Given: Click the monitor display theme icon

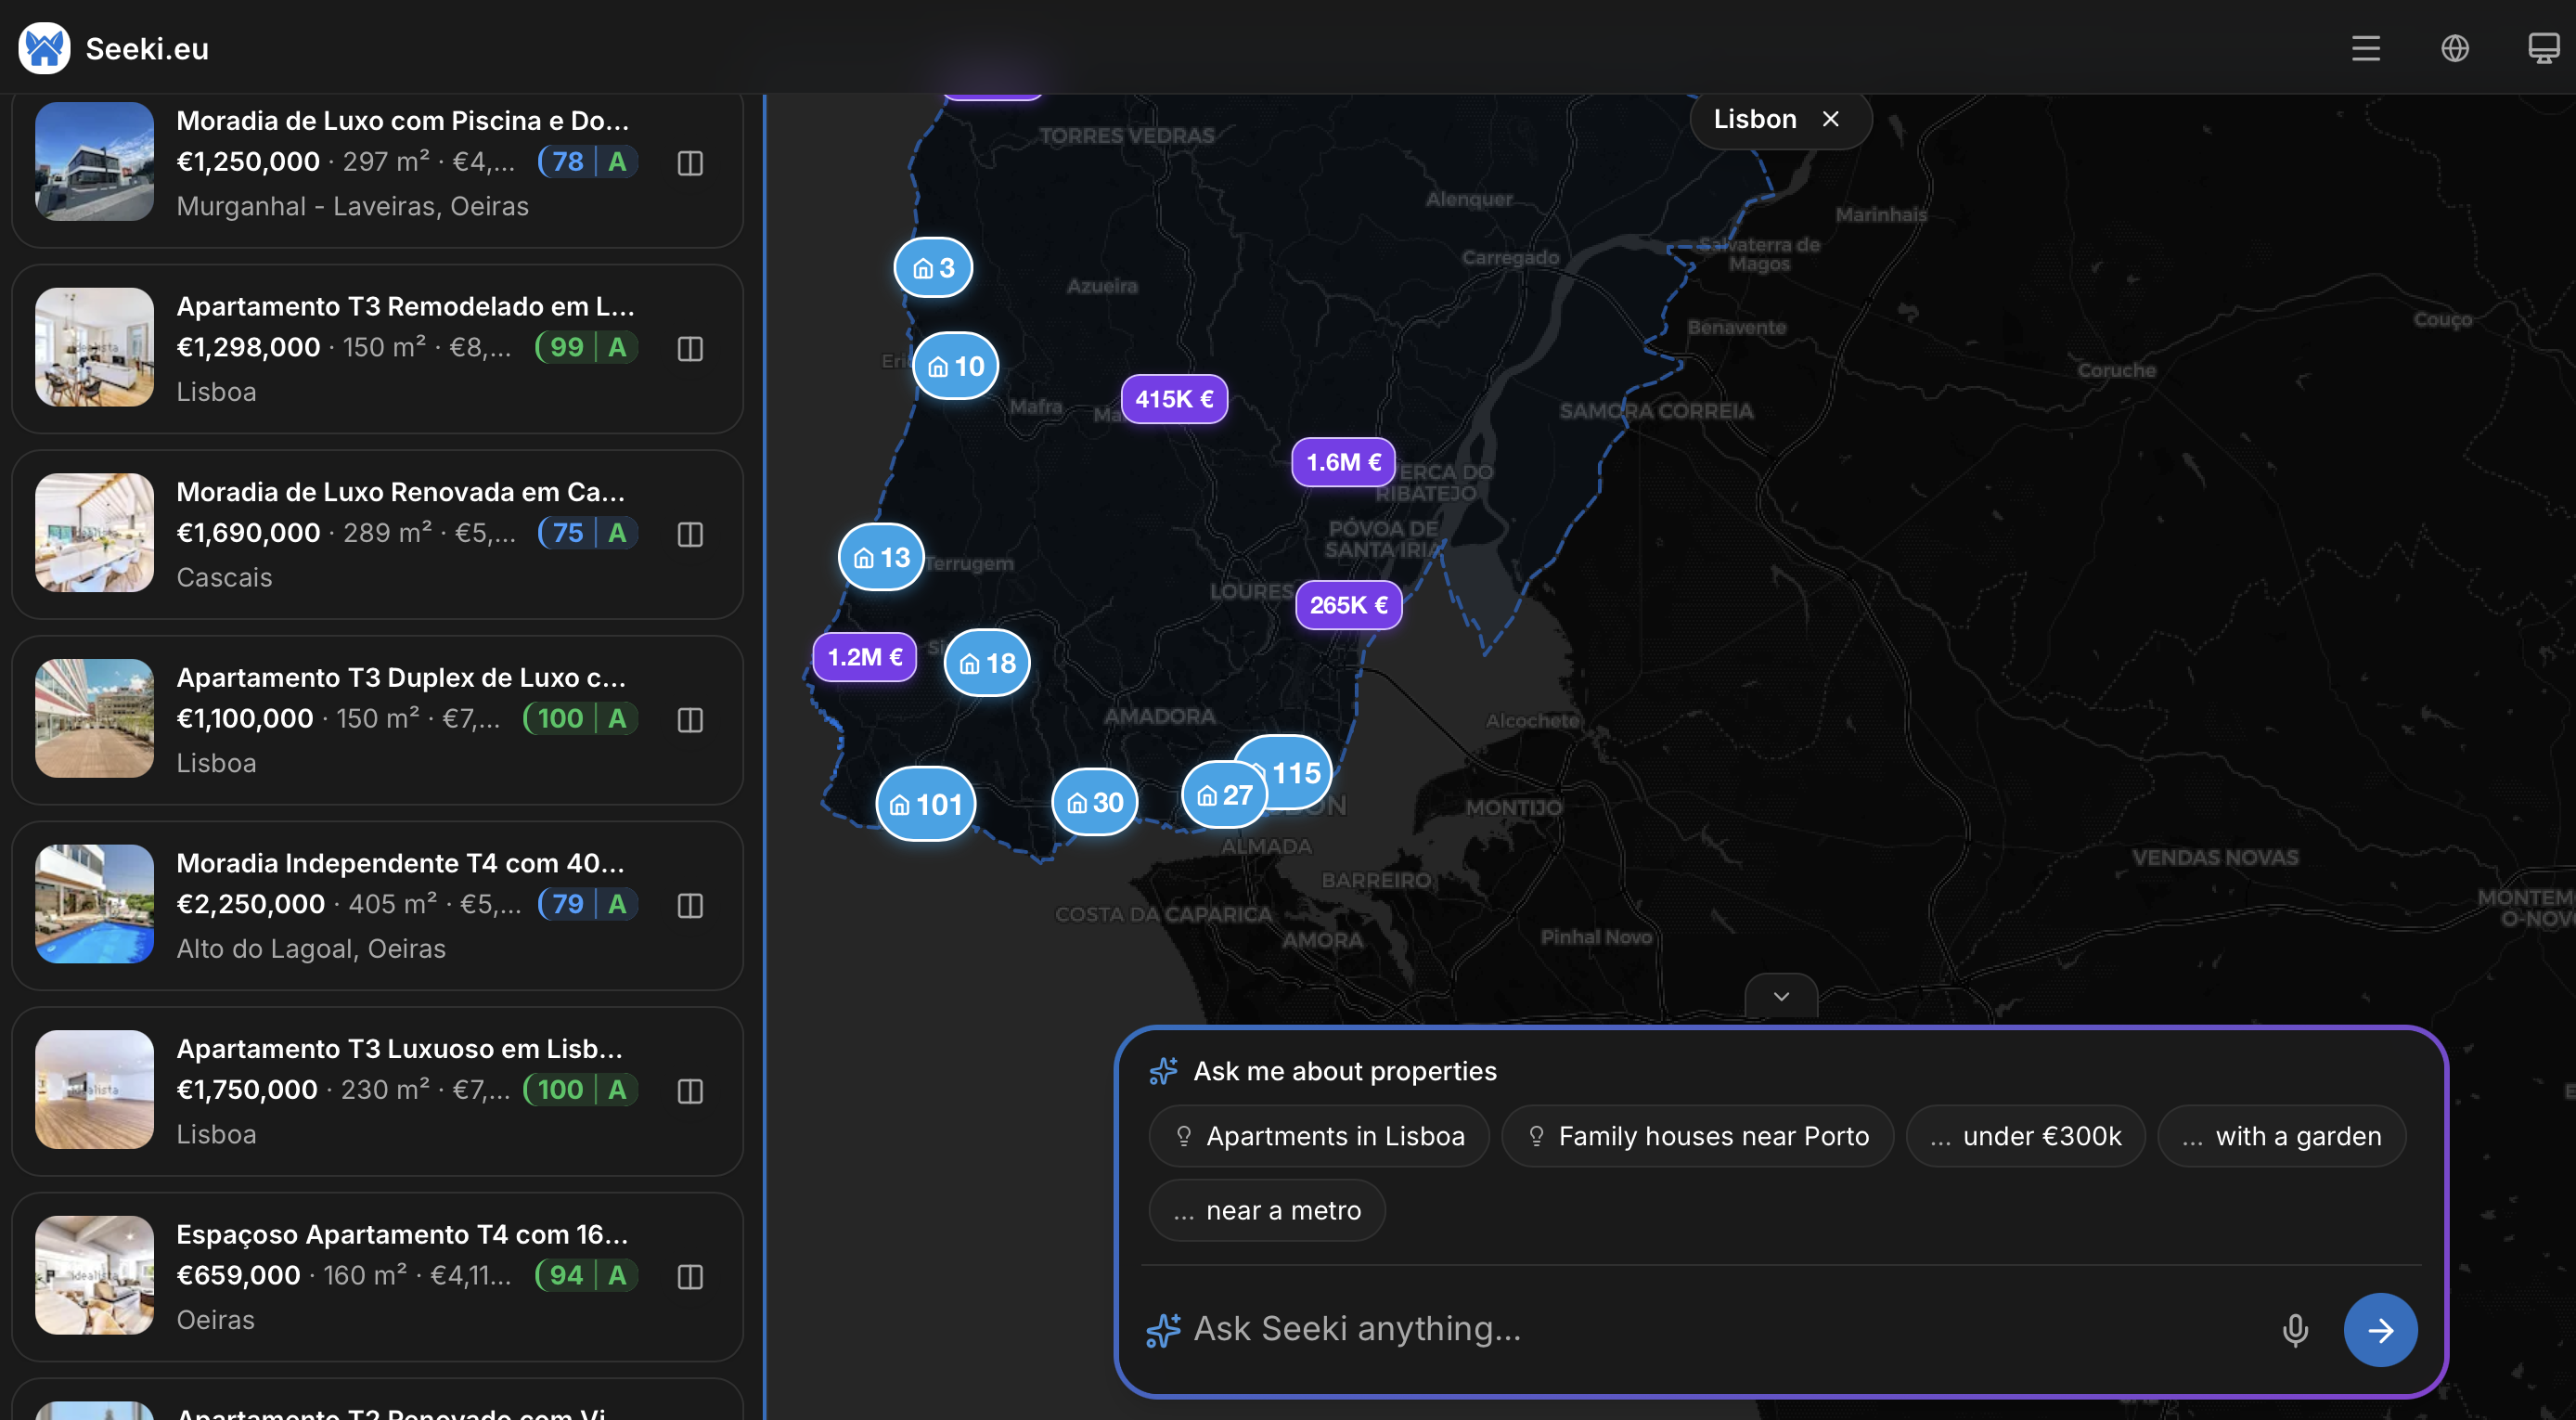Looking at the screenshot, I should [x=2543, y=48].
